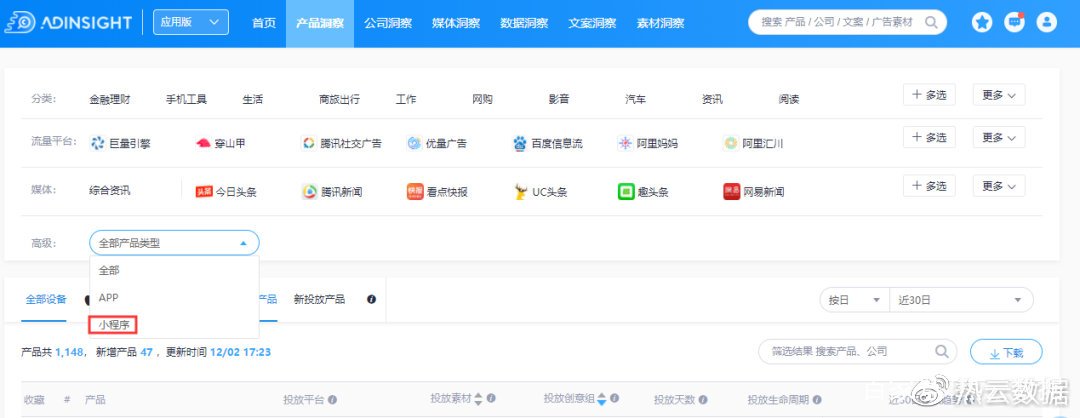
Task: Open 公司洞察 tab
Action: click(x=388, y=23)
